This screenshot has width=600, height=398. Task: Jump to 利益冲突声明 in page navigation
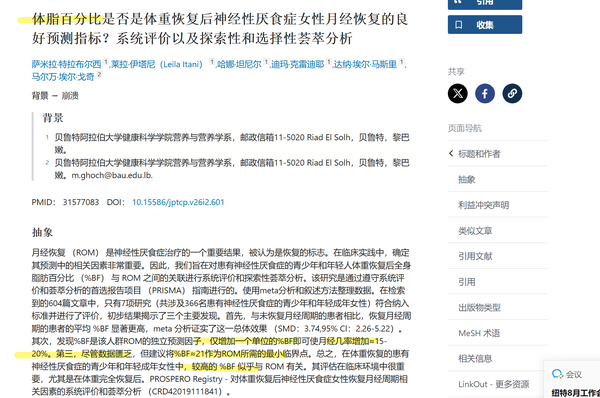point(484,205)
